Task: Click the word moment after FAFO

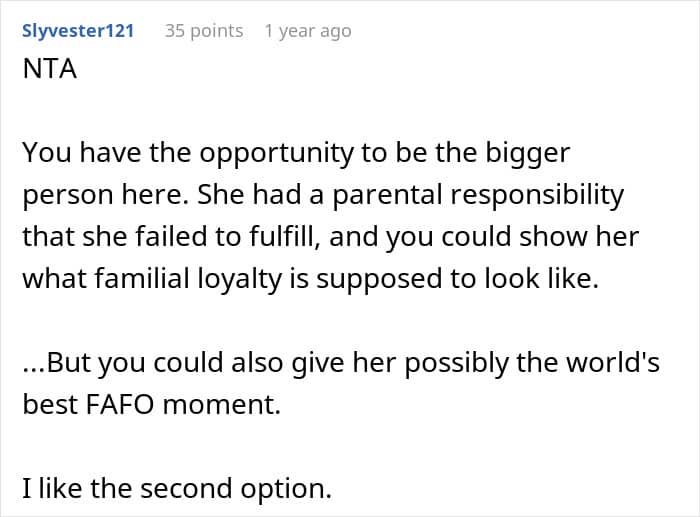Action: (221, 405)
